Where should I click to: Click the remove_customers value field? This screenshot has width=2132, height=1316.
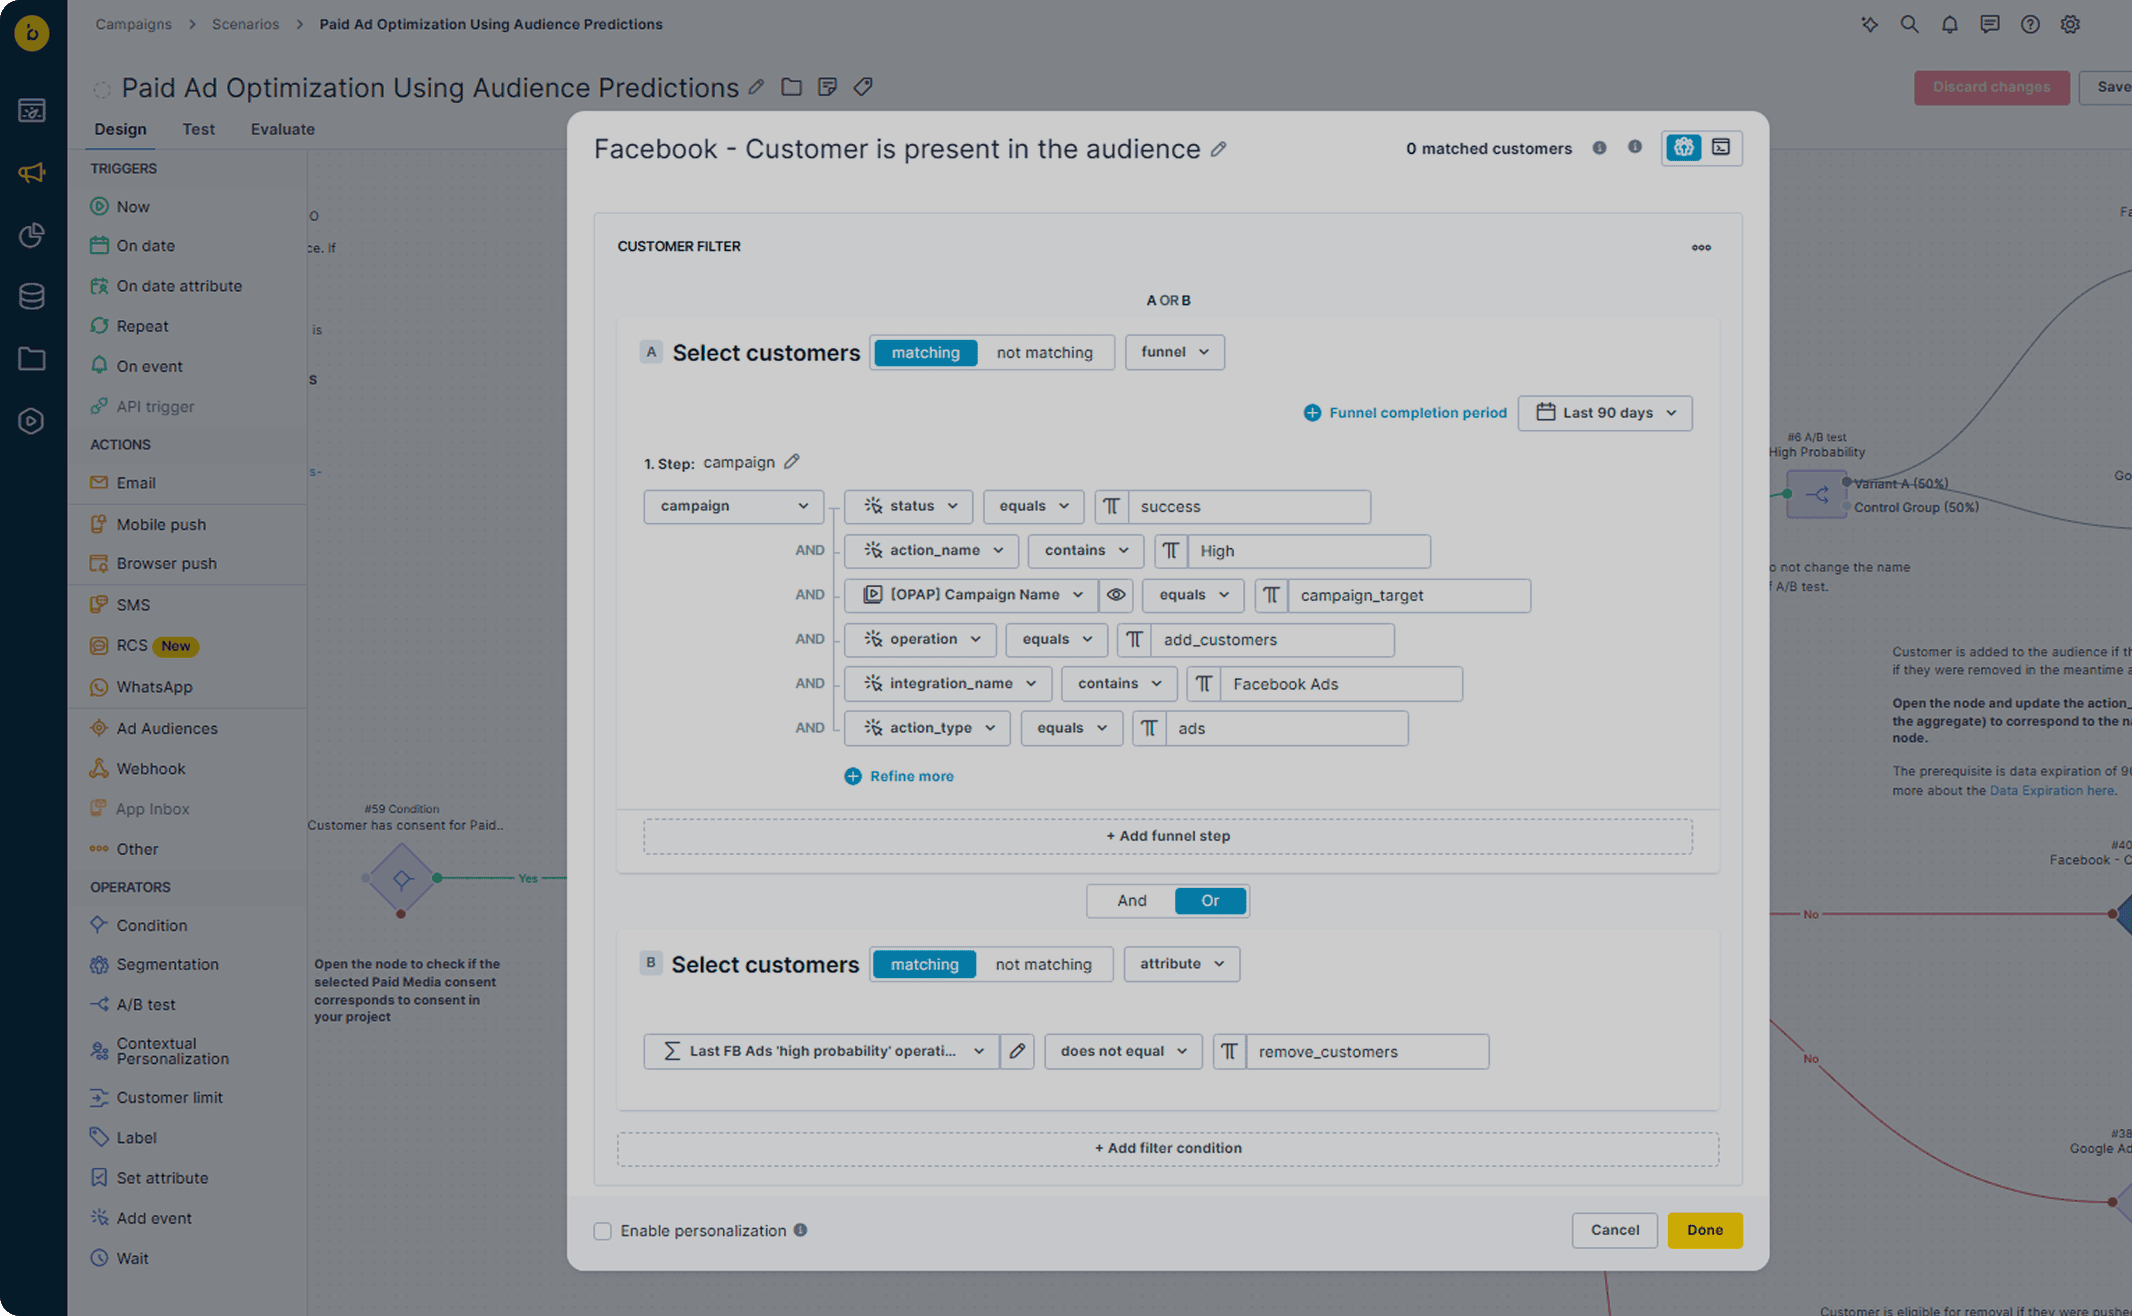point(1366,1051)
